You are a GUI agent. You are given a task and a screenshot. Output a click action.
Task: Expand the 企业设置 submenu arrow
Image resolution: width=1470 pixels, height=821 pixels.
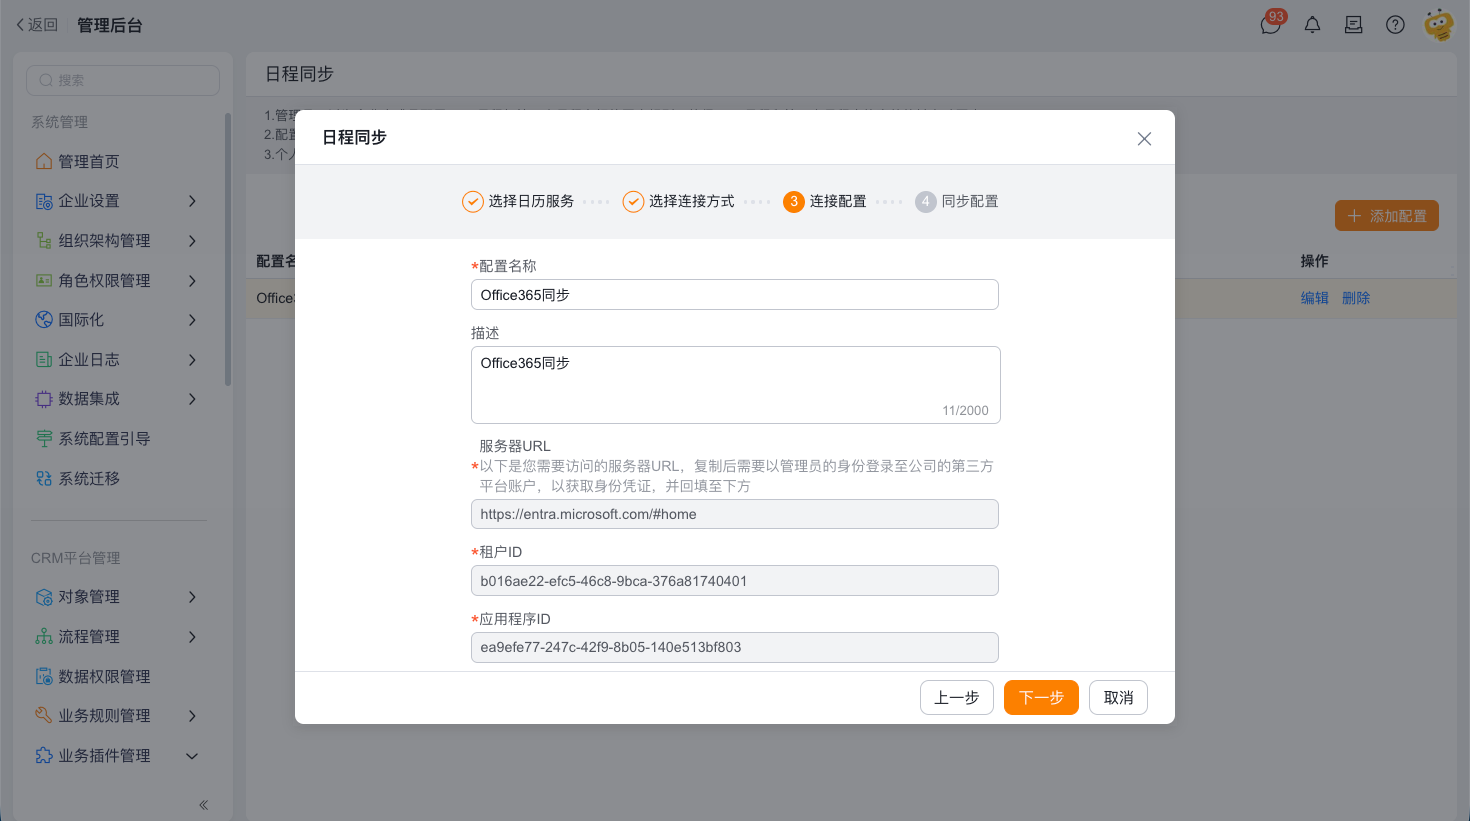pos(192,201)
